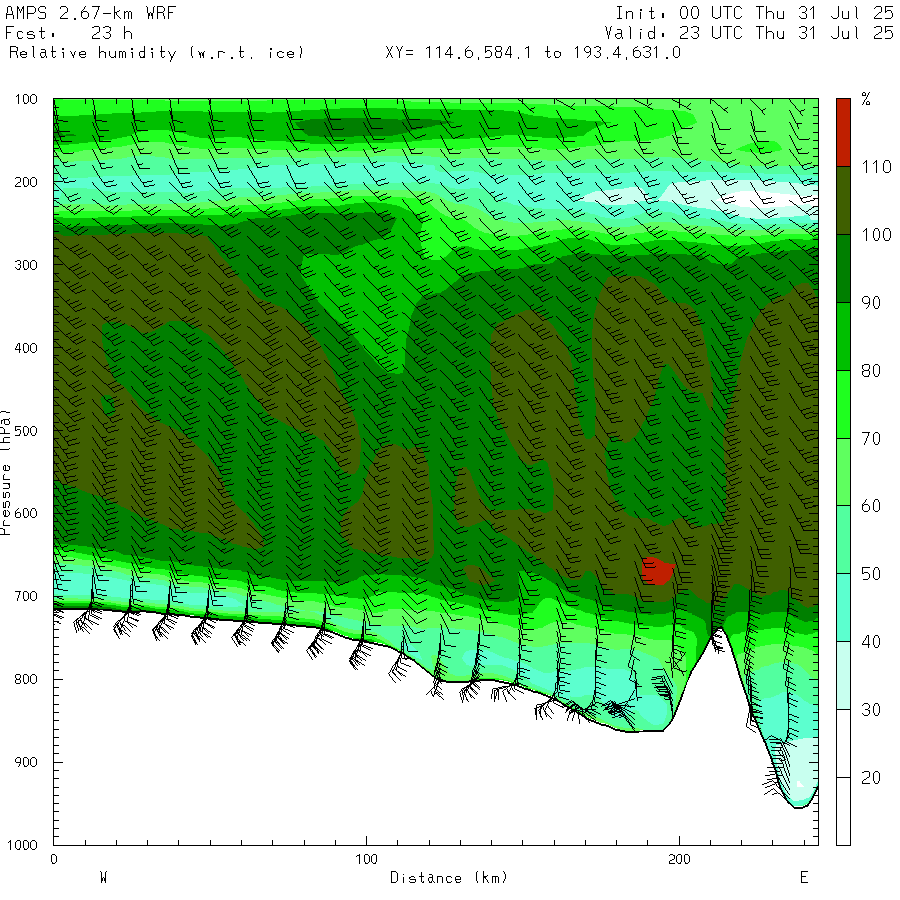This screenshot has width=900, height=900.
Task: Click the '200' pressure axis label
Action: click(26, 182)
